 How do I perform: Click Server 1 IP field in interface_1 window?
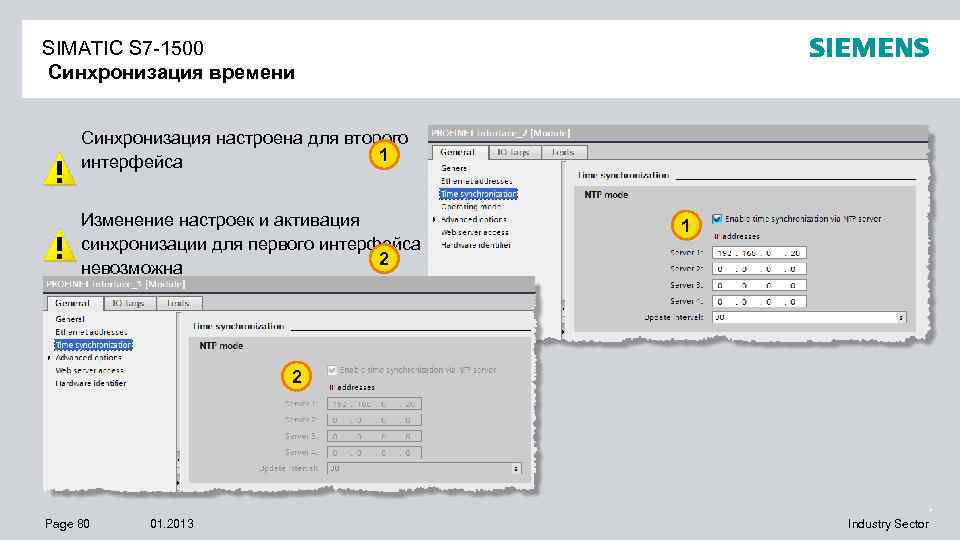point(374,403)
